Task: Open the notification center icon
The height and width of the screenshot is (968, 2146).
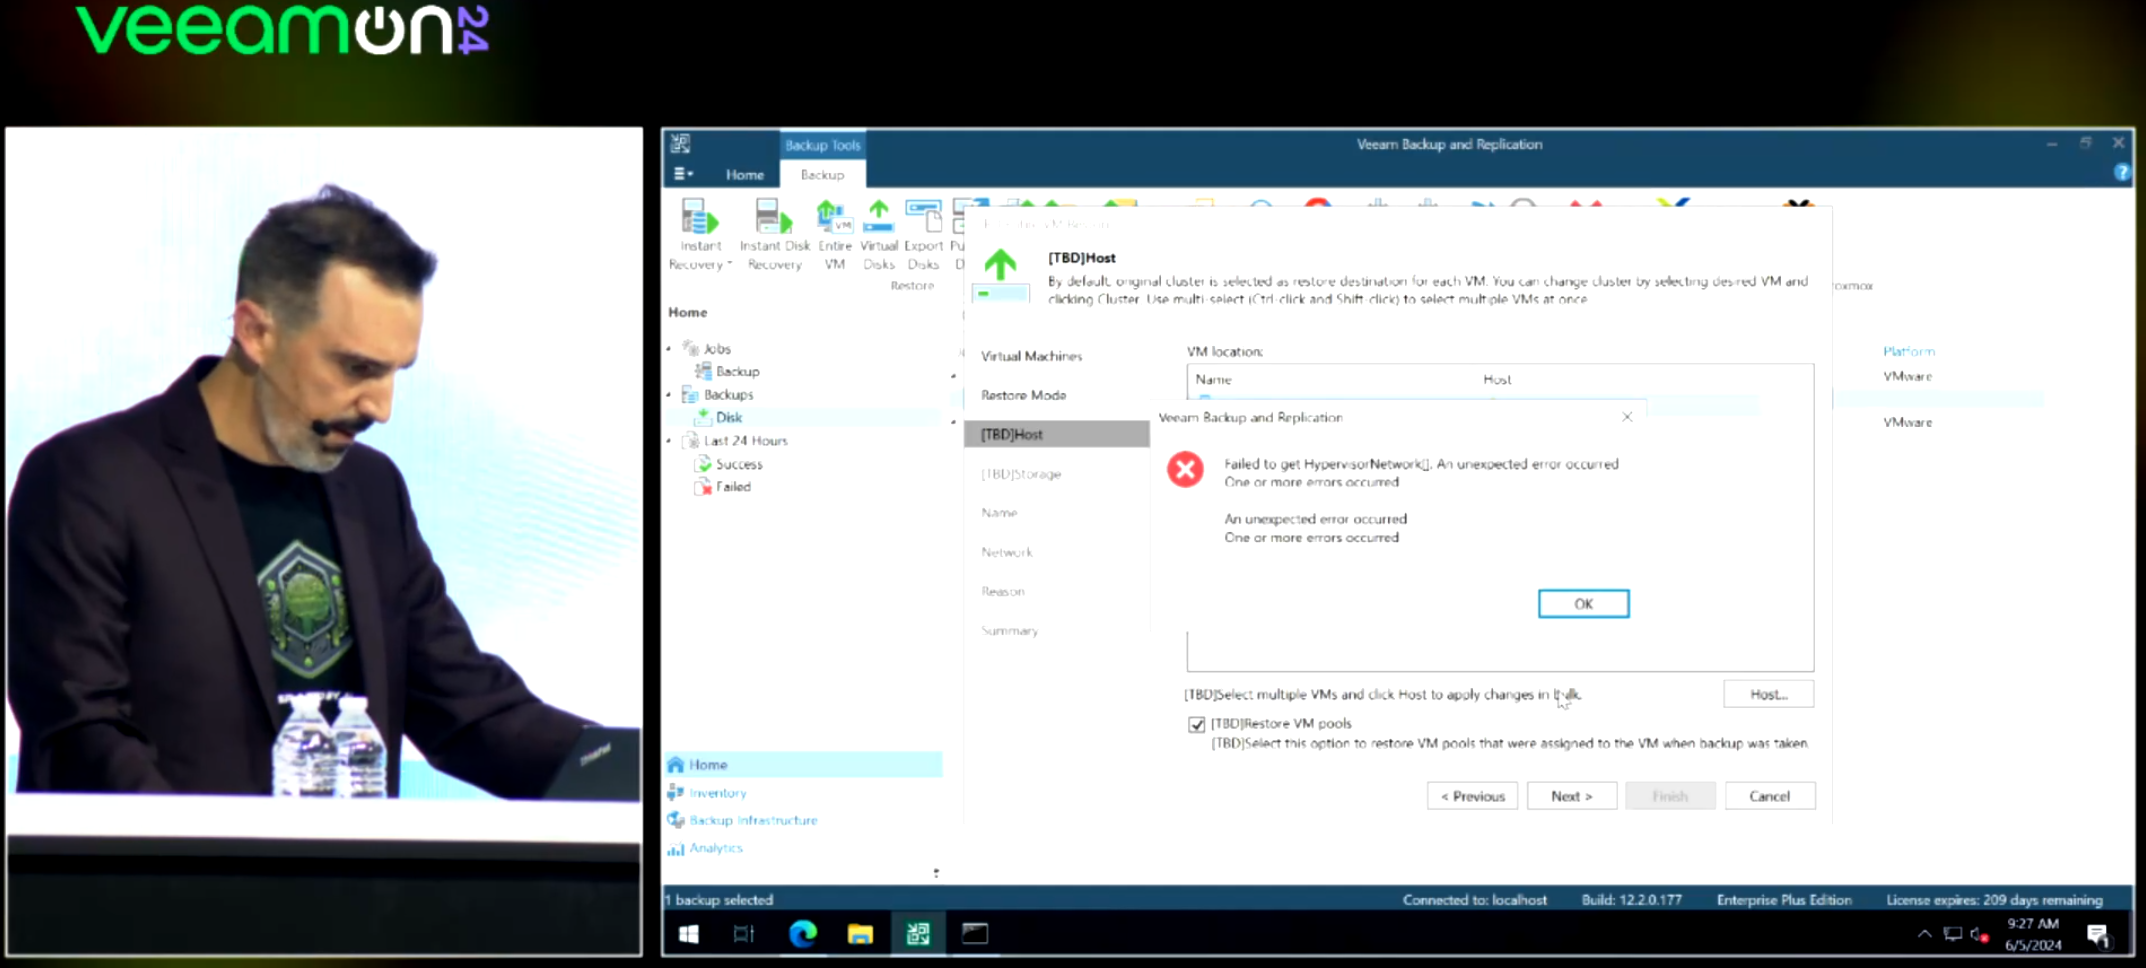Action: tap(2098, 935)
